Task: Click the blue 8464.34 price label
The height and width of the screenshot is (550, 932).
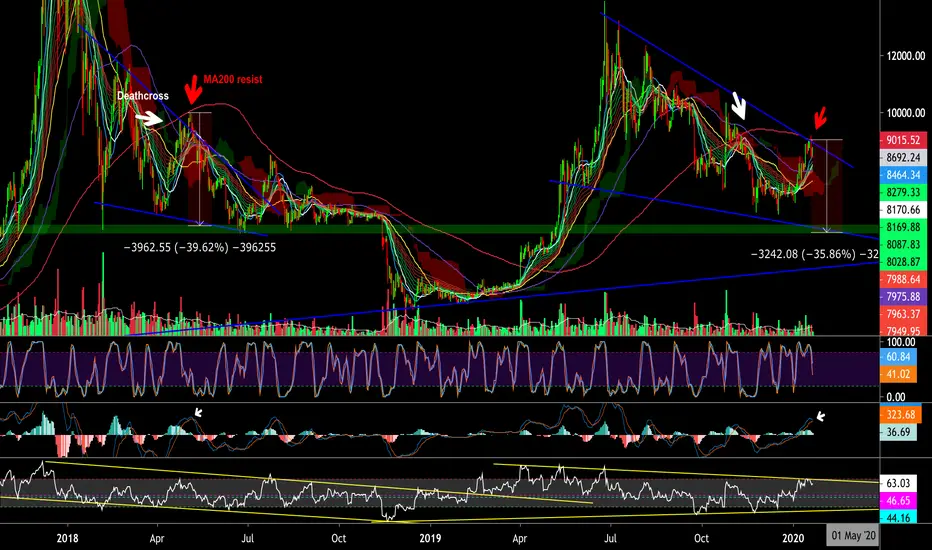Action: (903, 175)
